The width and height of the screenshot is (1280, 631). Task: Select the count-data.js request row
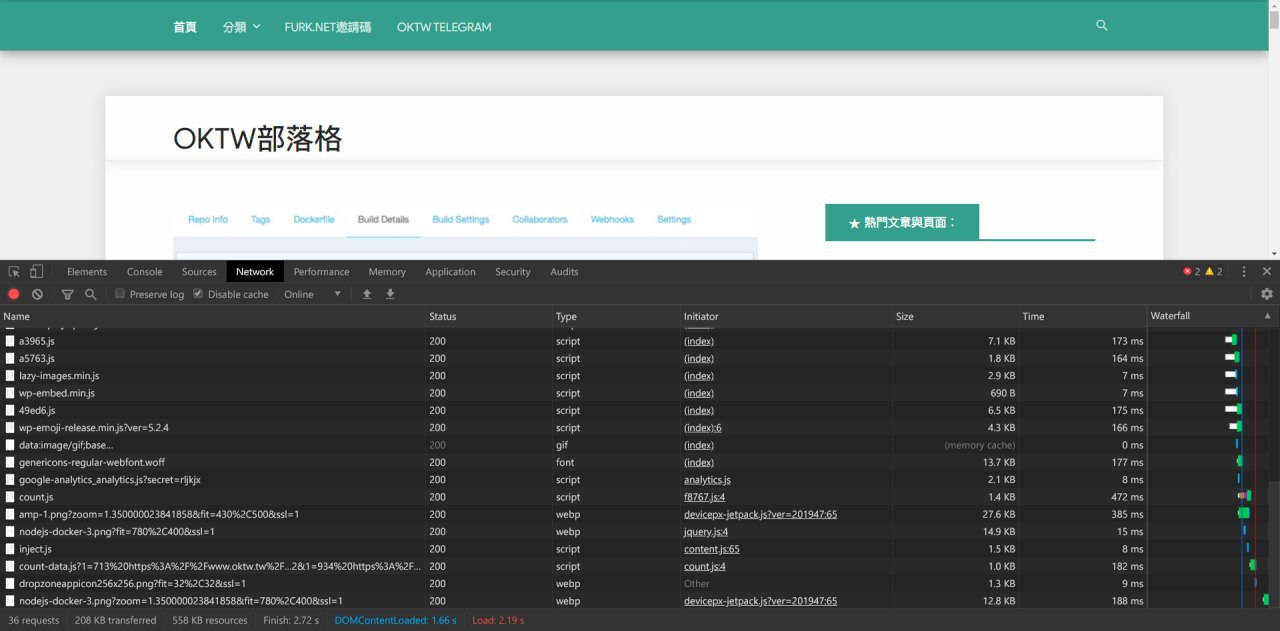pyautogui.click(x=634, y=566)
